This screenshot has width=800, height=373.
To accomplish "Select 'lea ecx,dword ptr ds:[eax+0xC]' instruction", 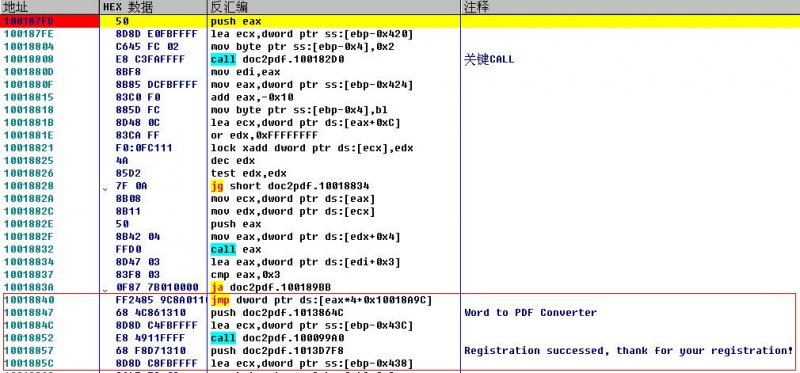I will pyautogui.click(x=305, y=123).
